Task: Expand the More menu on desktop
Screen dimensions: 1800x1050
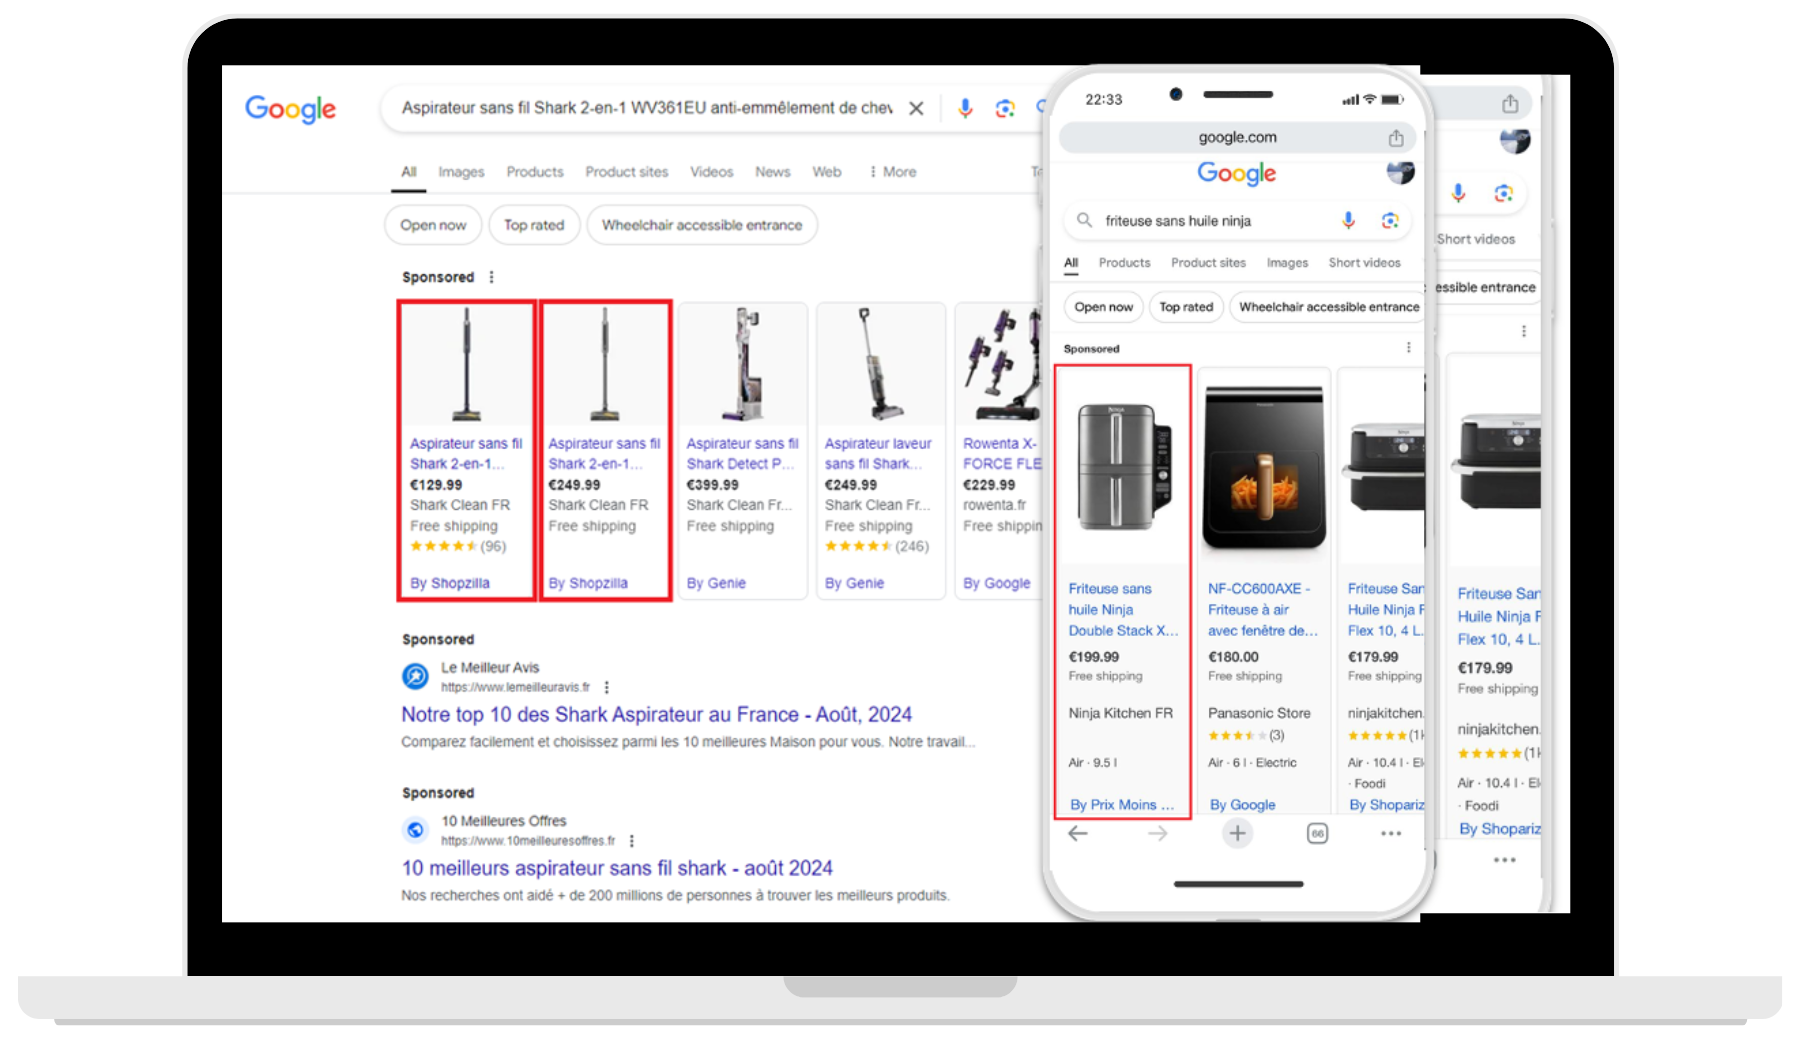Action: point(892,172)
